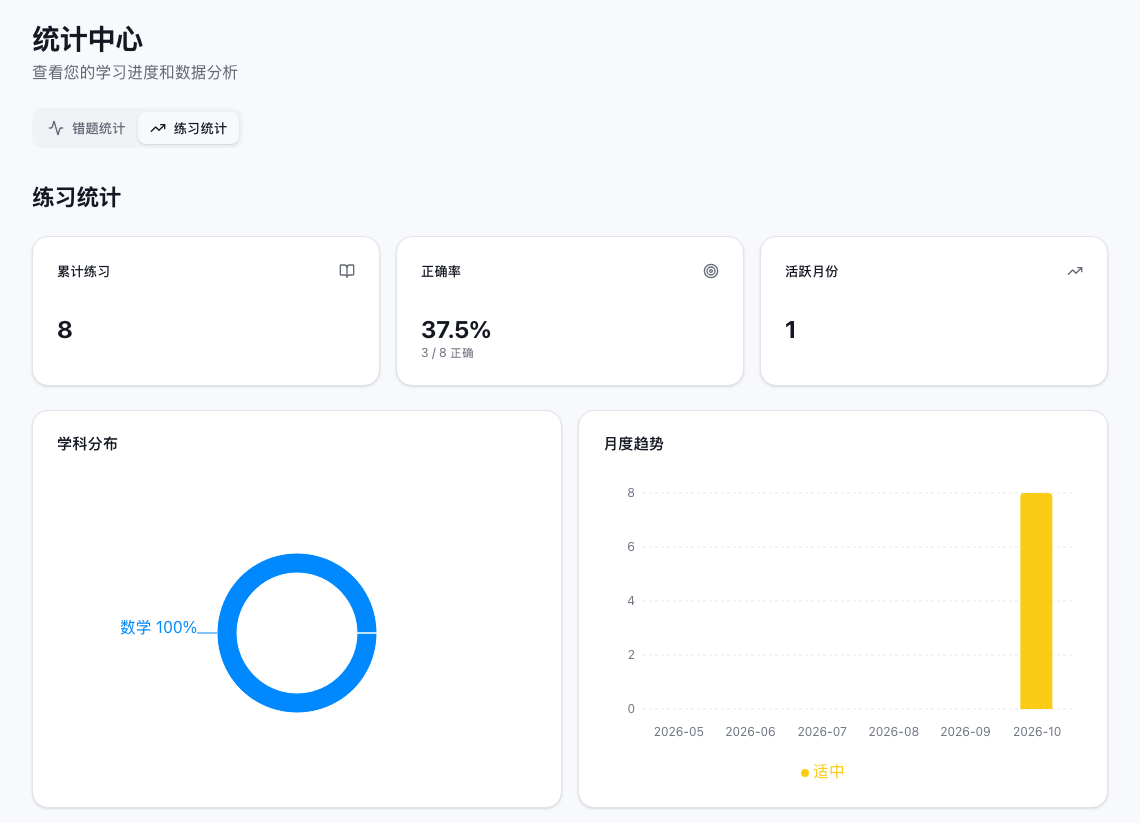Screen dimensions: 1140x823
Task: Click the 2026-06 axis label
Action: [750, 731]
